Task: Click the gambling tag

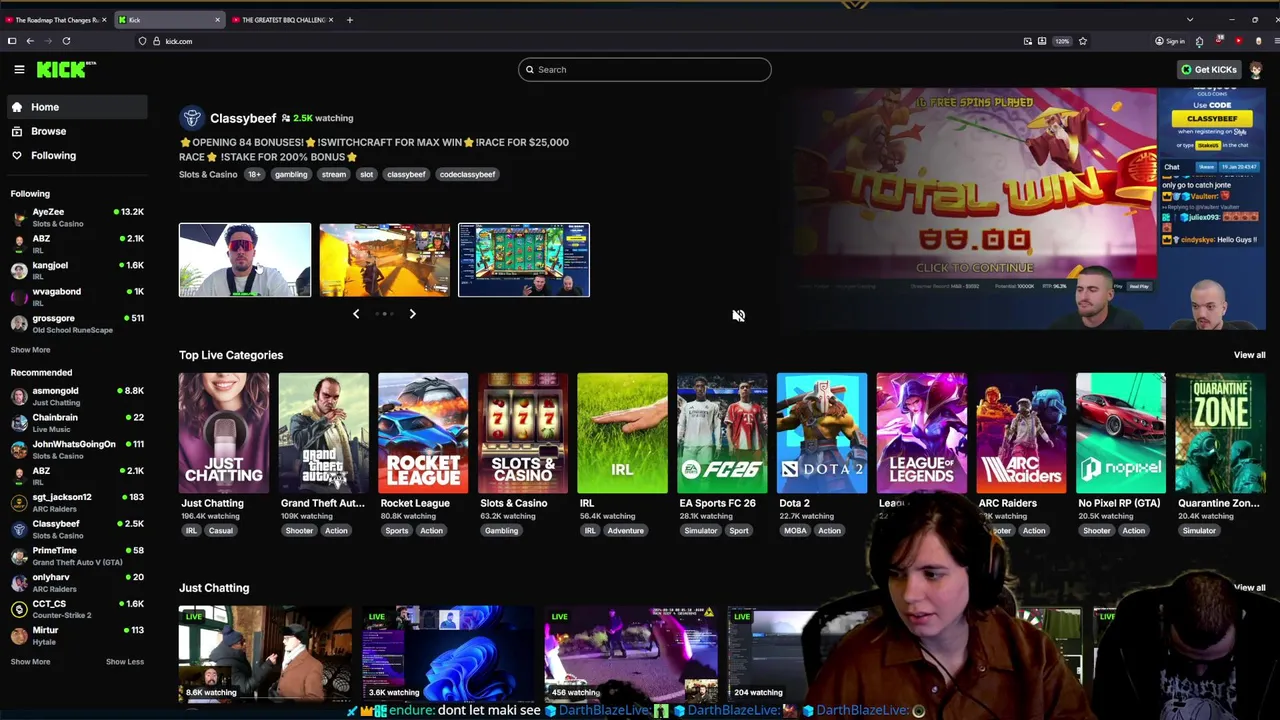Action: pos(291,174)
